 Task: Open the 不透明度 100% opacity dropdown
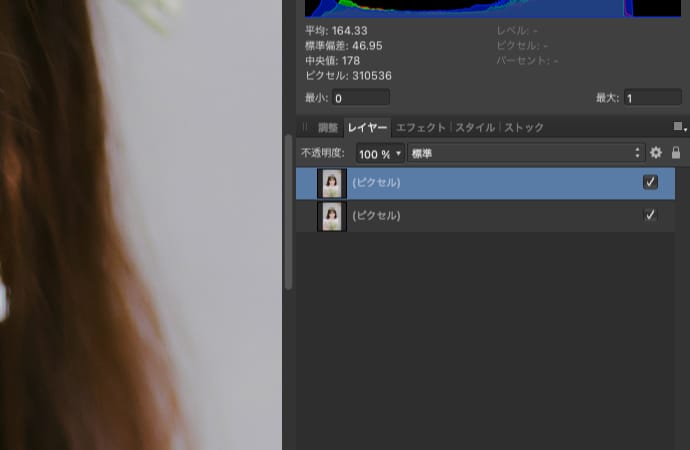380,154
